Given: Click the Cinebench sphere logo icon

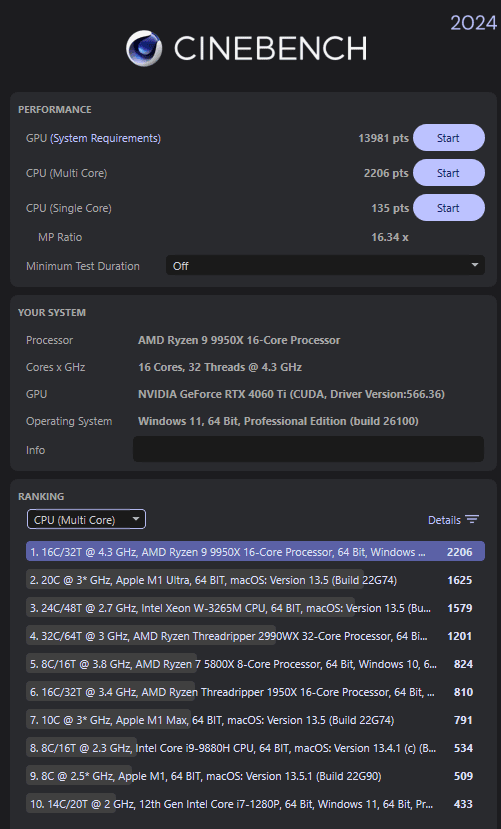Looking at the screenshot, I should tap(144, 49).
